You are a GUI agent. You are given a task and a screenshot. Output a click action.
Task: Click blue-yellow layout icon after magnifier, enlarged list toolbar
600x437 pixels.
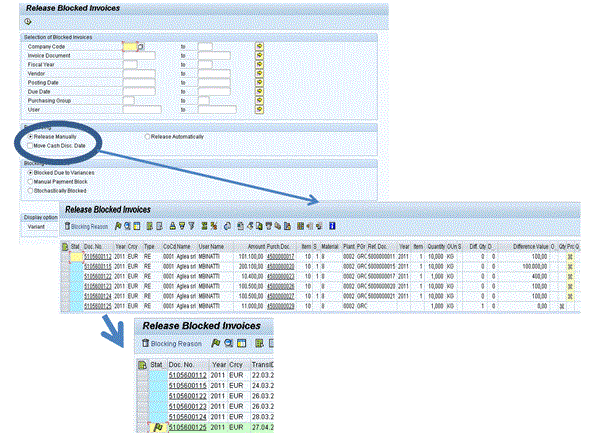[241, 343]
